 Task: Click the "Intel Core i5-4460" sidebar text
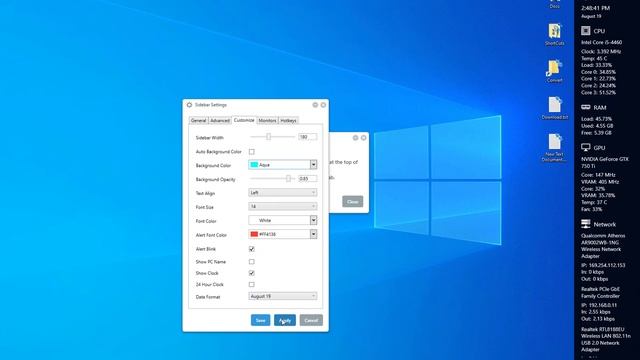pos(602,42)
